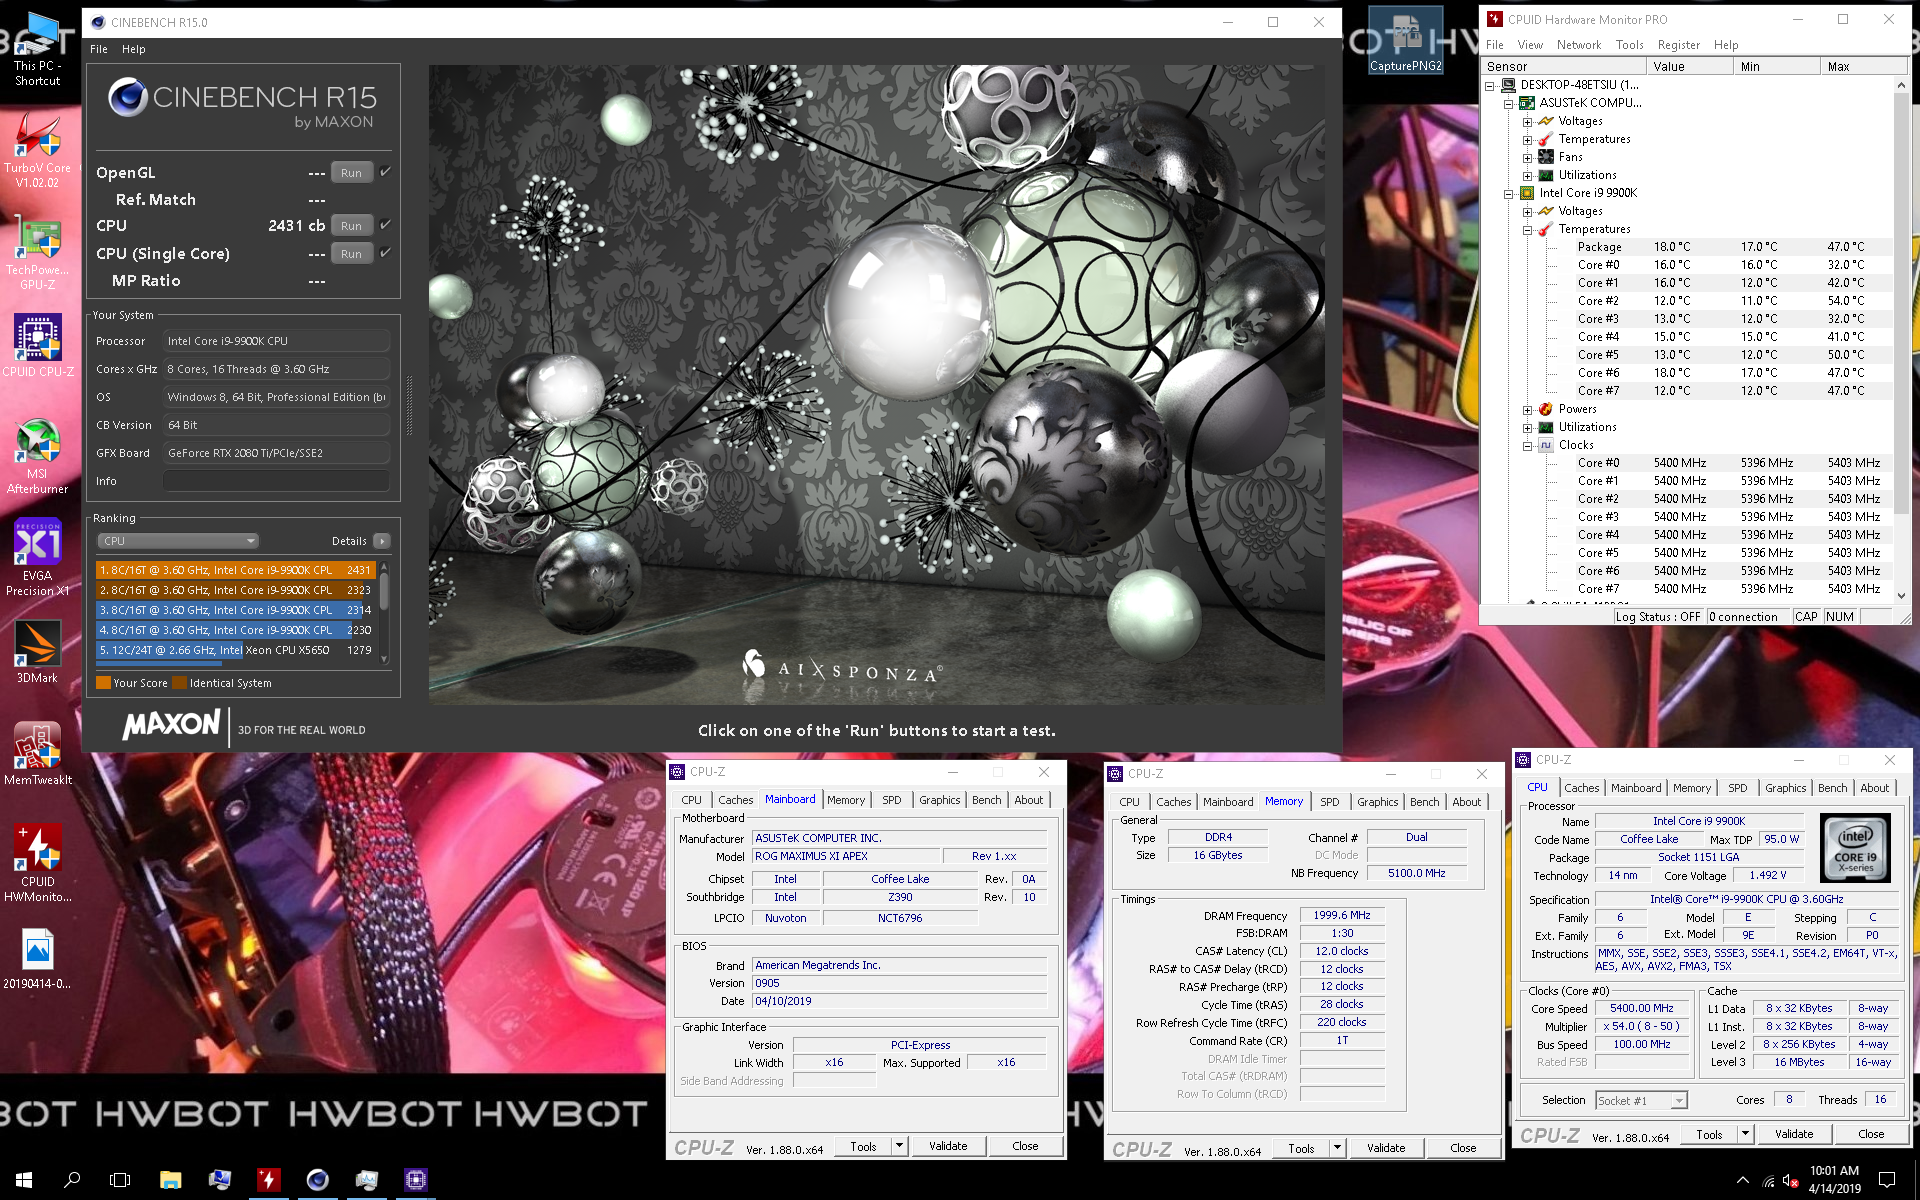Run the OpenGL benchmark
The image size is (1920, 1200).
pyautogui.click(x=351, y=172)
